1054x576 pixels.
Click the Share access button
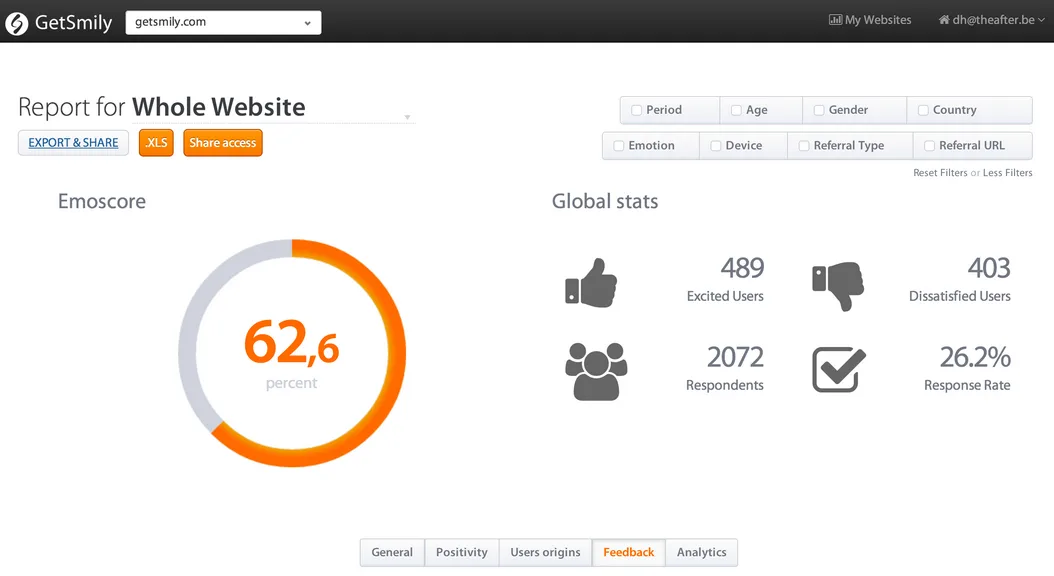(x=222, y=143)
